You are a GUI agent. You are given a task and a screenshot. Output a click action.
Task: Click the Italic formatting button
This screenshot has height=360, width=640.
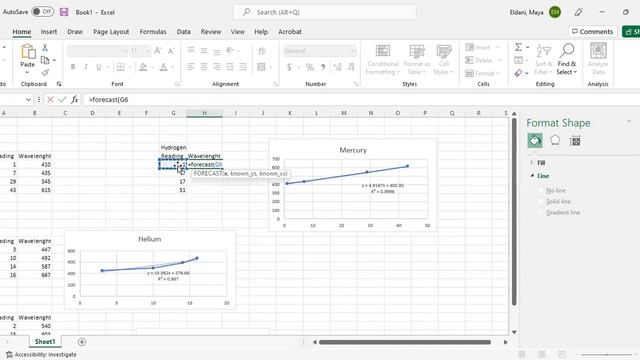point(86,67)
